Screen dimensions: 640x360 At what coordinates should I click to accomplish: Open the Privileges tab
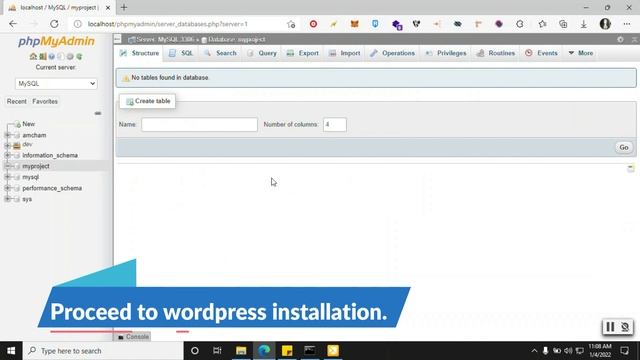pos(446,53)
